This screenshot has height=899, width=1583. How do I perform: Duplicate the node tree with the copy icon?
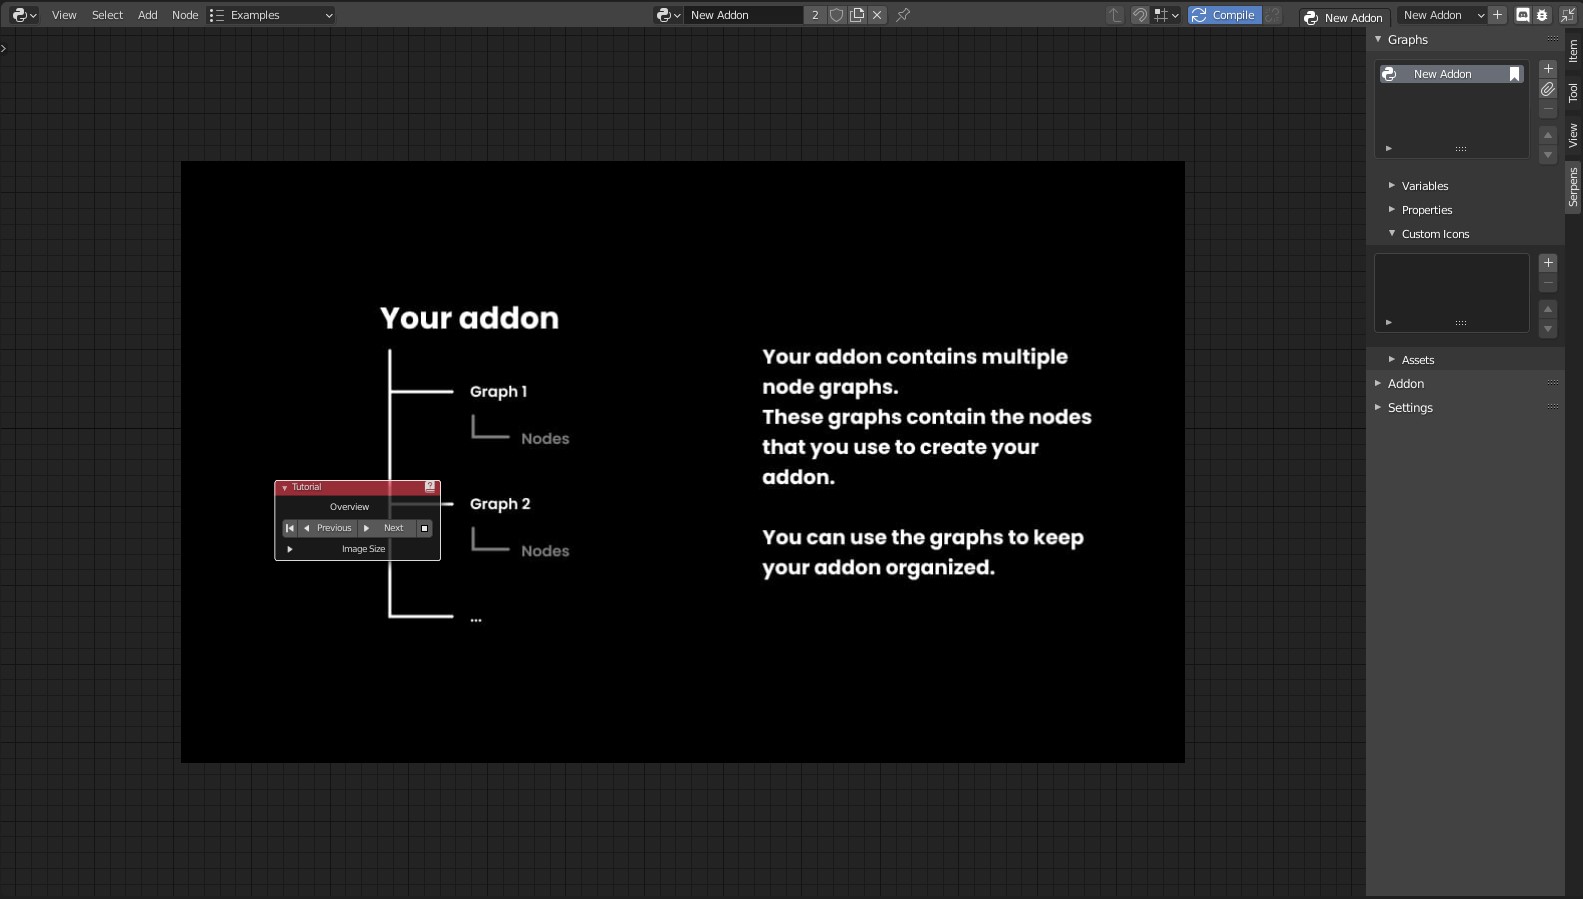point(857,15)
